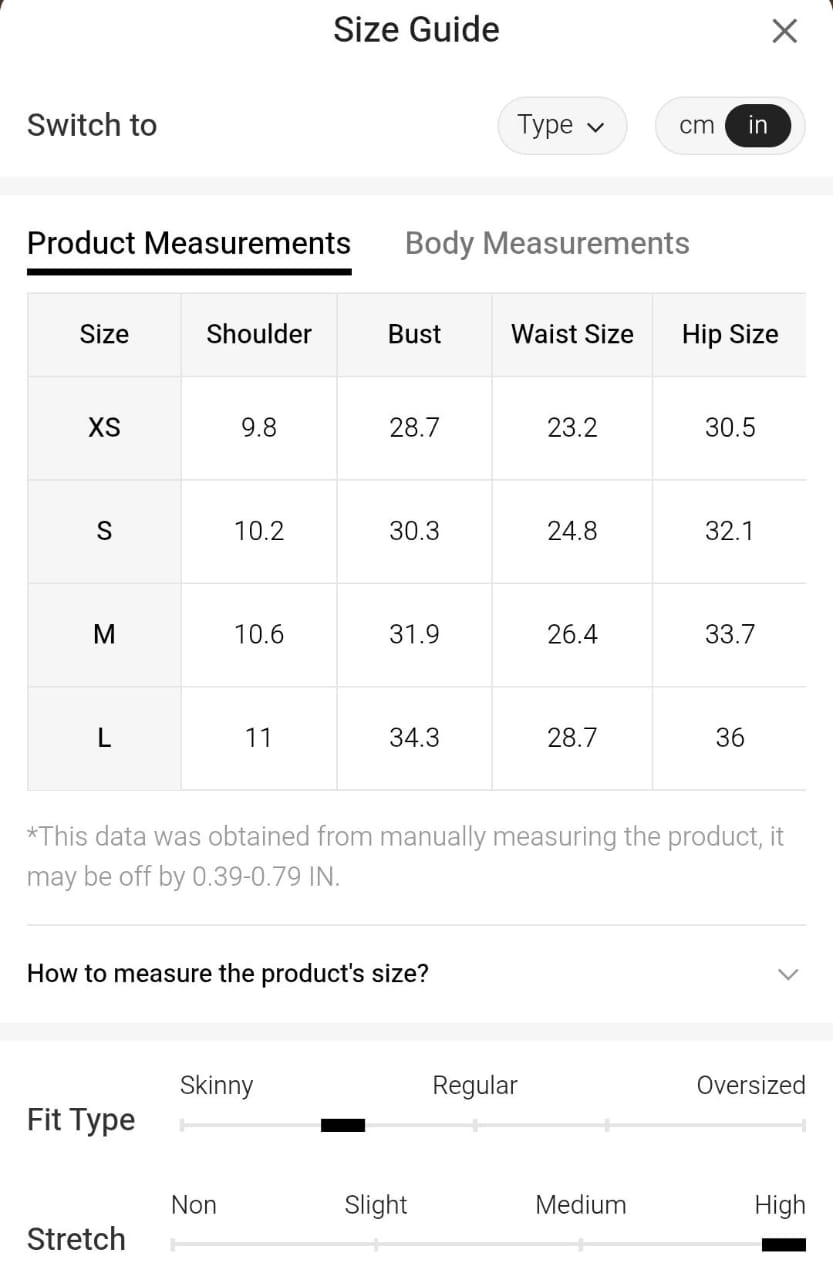The width and height of the screenshot is (833, 1280).
Task: Click the Shoulder column header
Action: tap(259, 334)
